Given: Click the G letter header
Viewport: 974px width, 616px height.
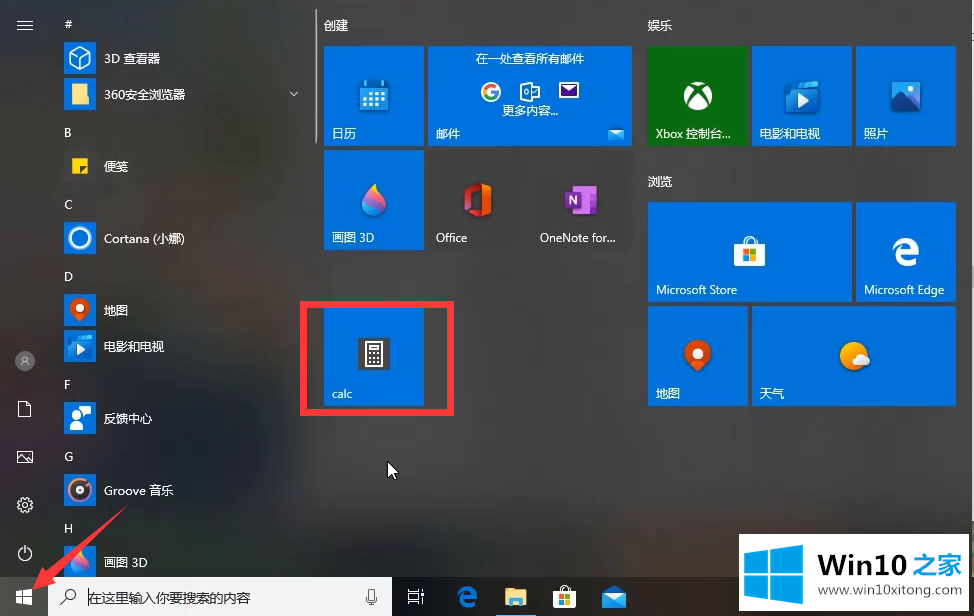Looking at the screenshot, I should (x=68, y=456).
